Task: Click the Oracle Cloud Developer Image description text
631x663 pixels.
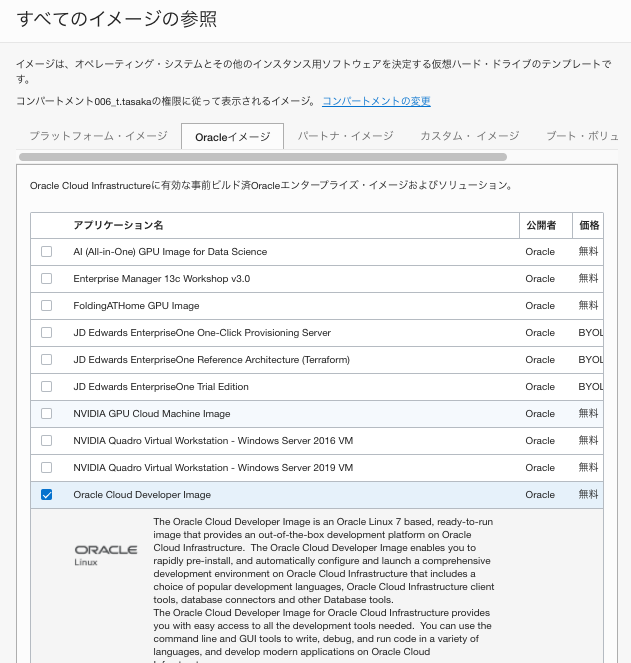Action: (x=324, y=589)
